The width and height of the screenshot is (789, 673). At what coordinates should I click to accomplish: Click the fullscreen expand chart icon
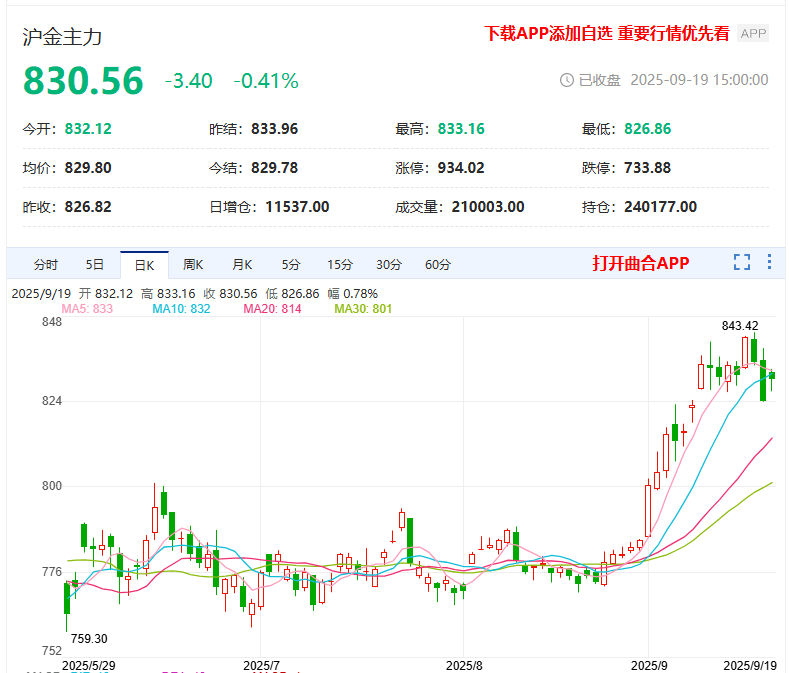click(742, 262)
